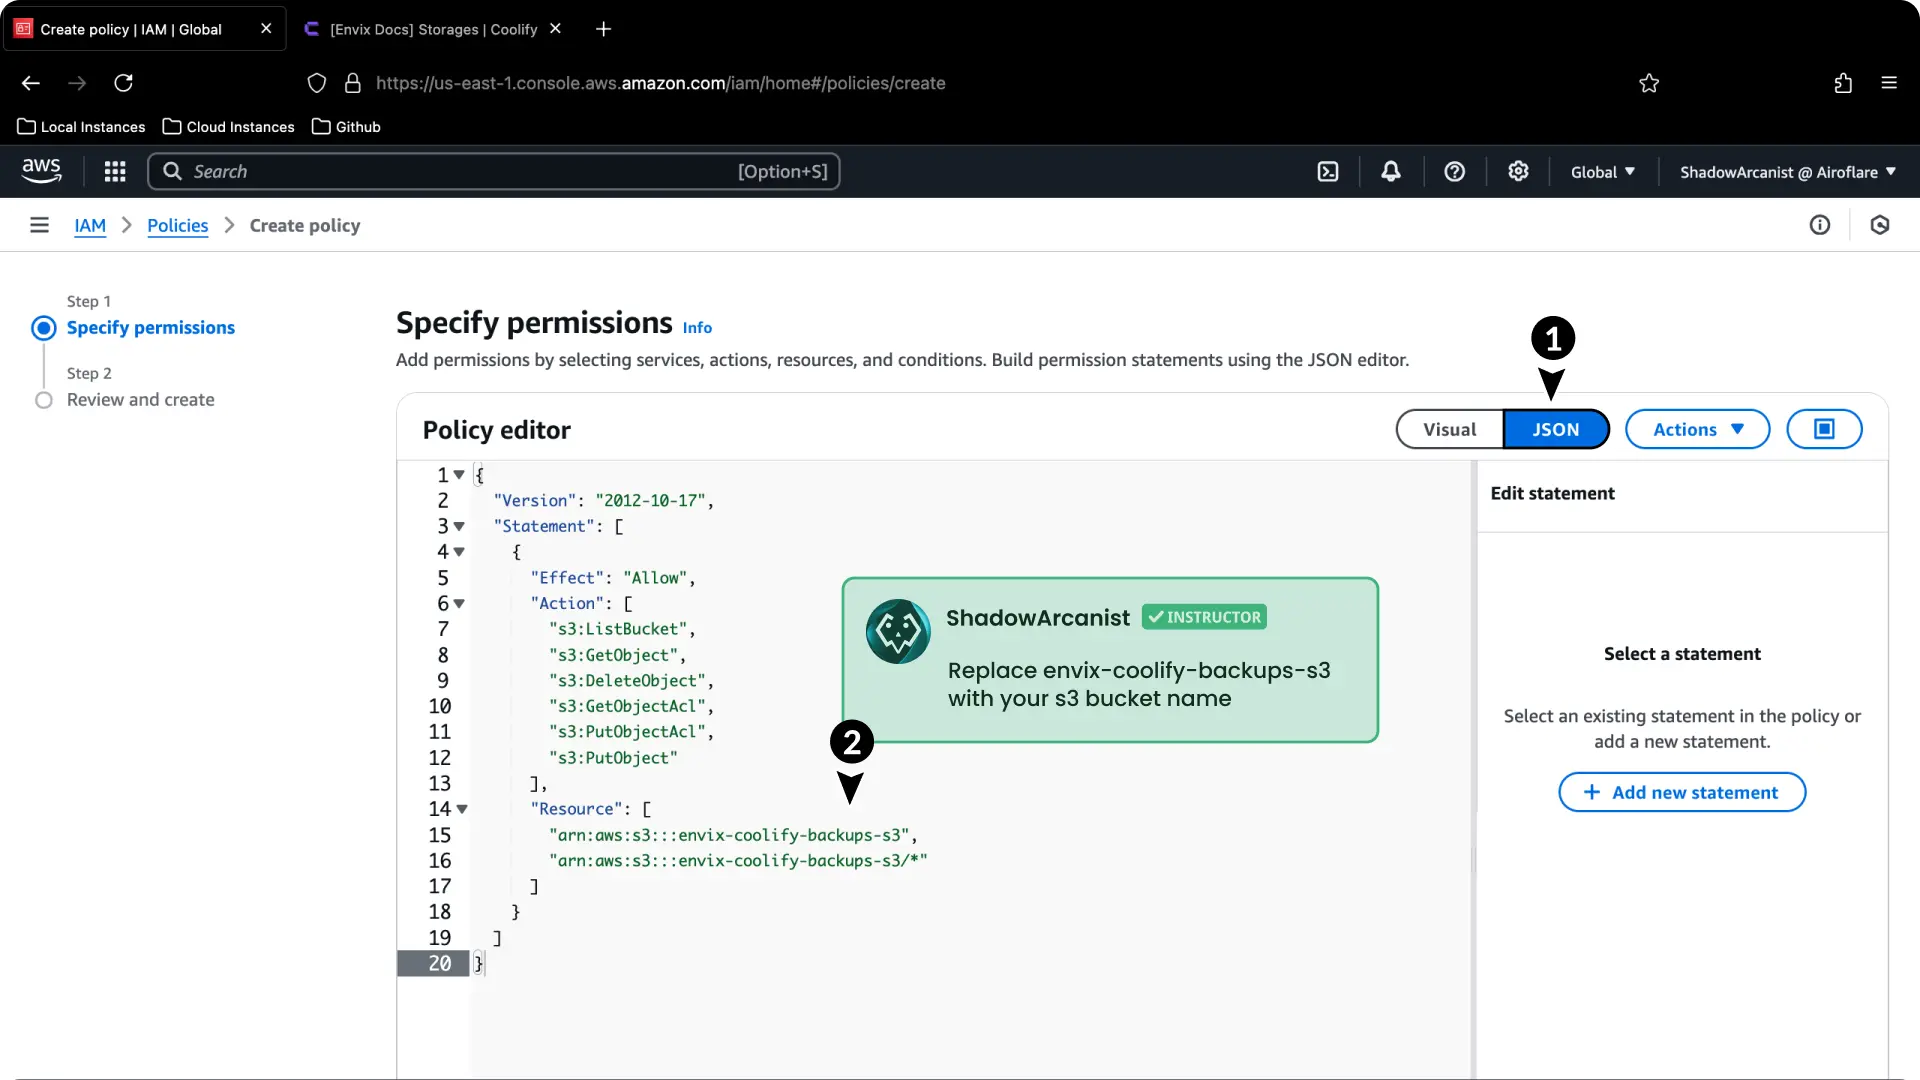
Task: Switch to the Envix Docs Coolify tab
Action: tap(430, 29)
